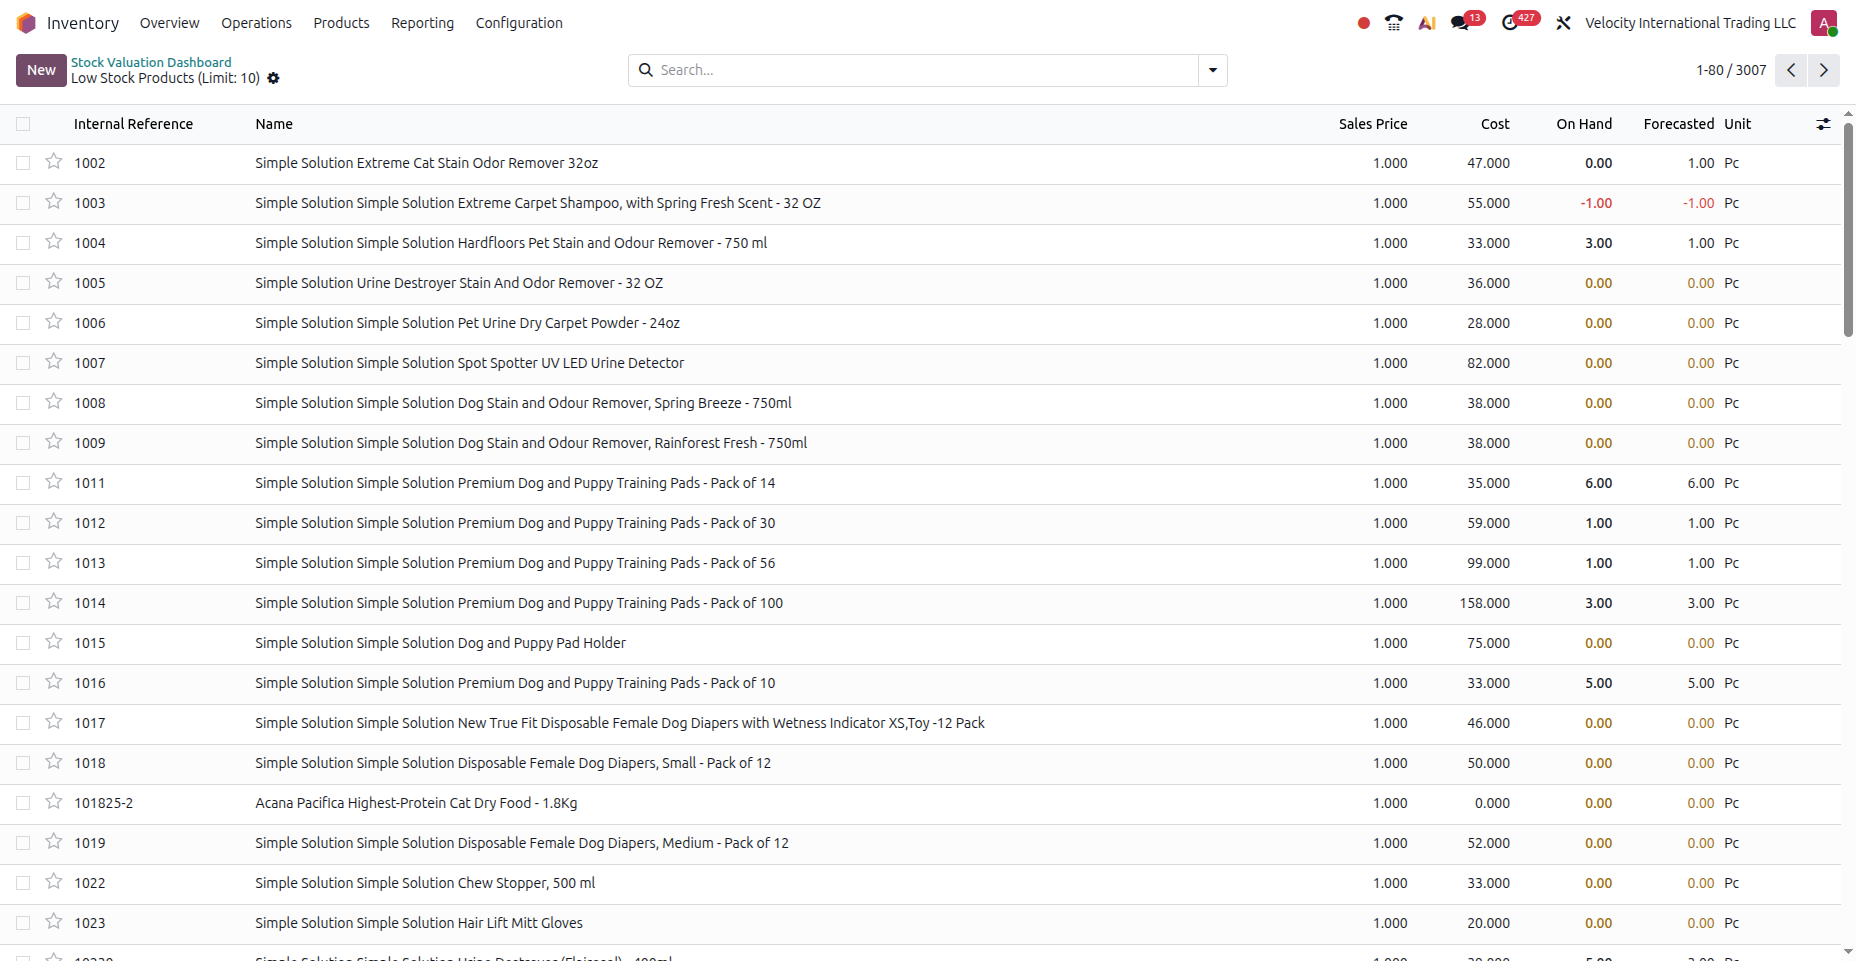Screen dimensions: 1856x961
Task: Click the -1.00 On Hand value for 1003
Action: pos(1596,203)
